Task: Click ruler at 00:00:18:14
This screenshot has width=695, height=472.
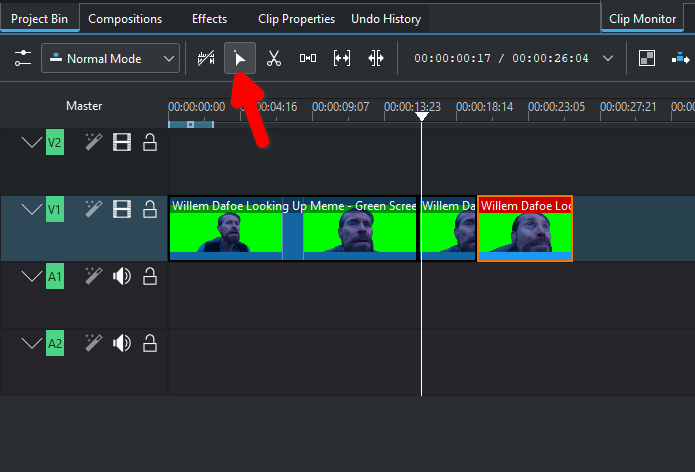Action: coord(484,107)
